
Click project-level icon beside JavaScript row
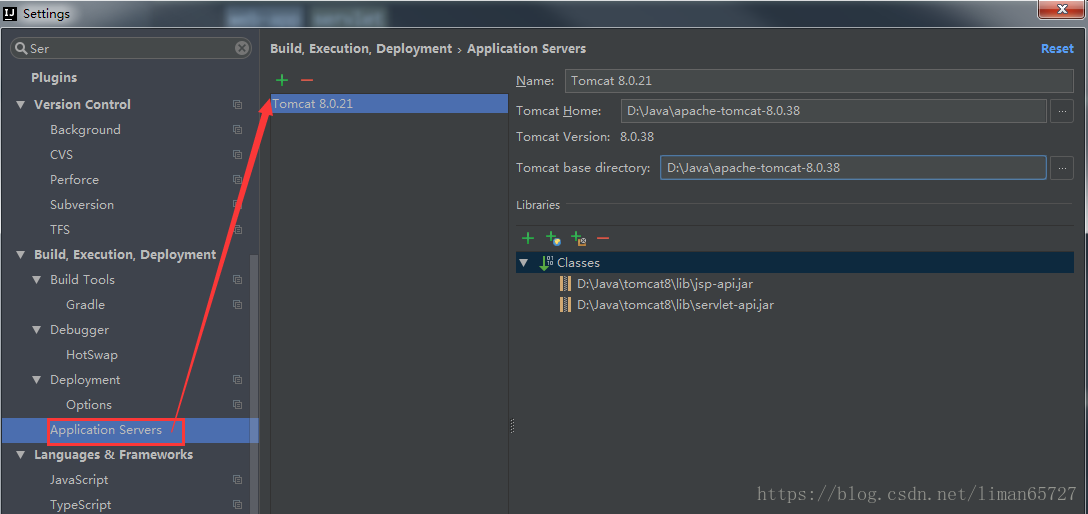(x=237, y=479)
